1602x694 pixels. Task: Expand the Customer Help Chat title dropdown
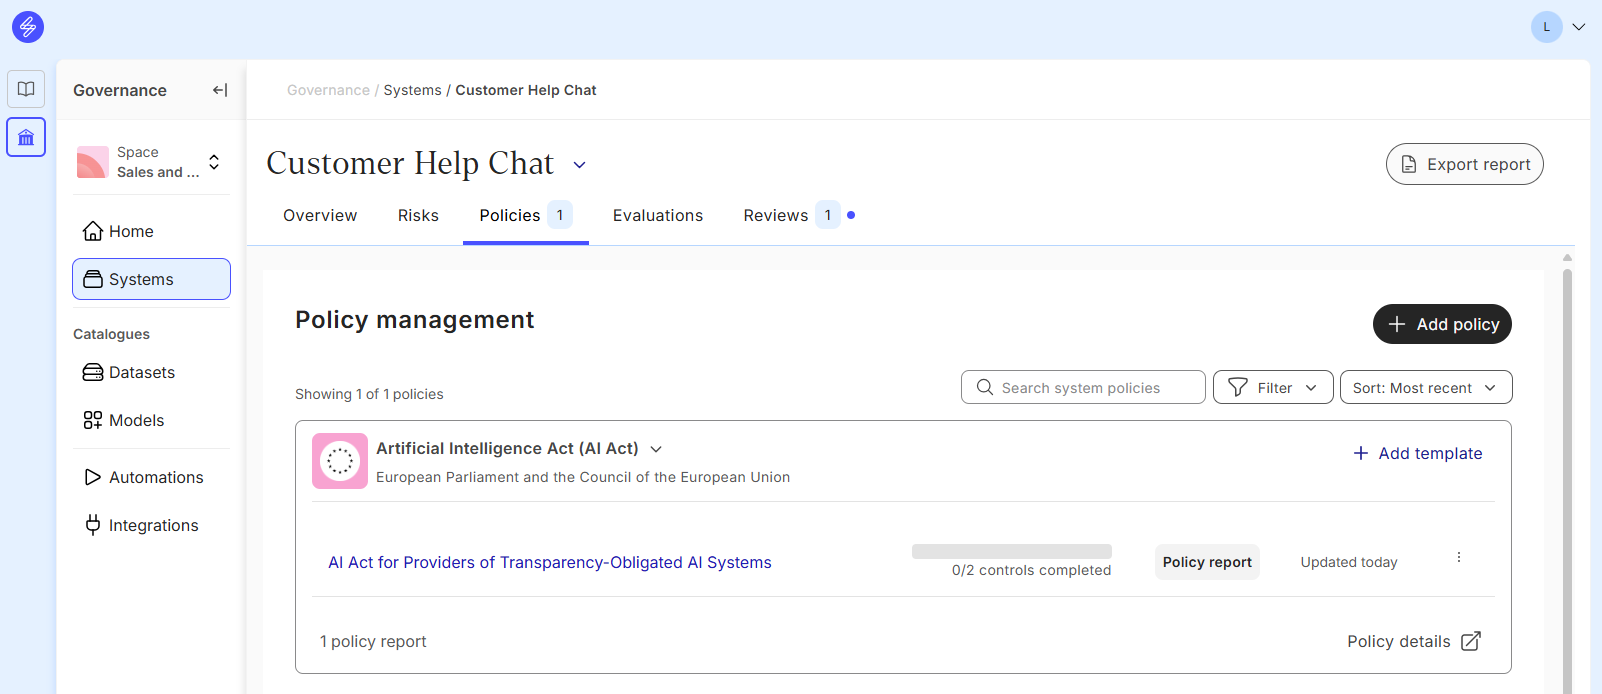pyautogui.click(x=579, y=165)
